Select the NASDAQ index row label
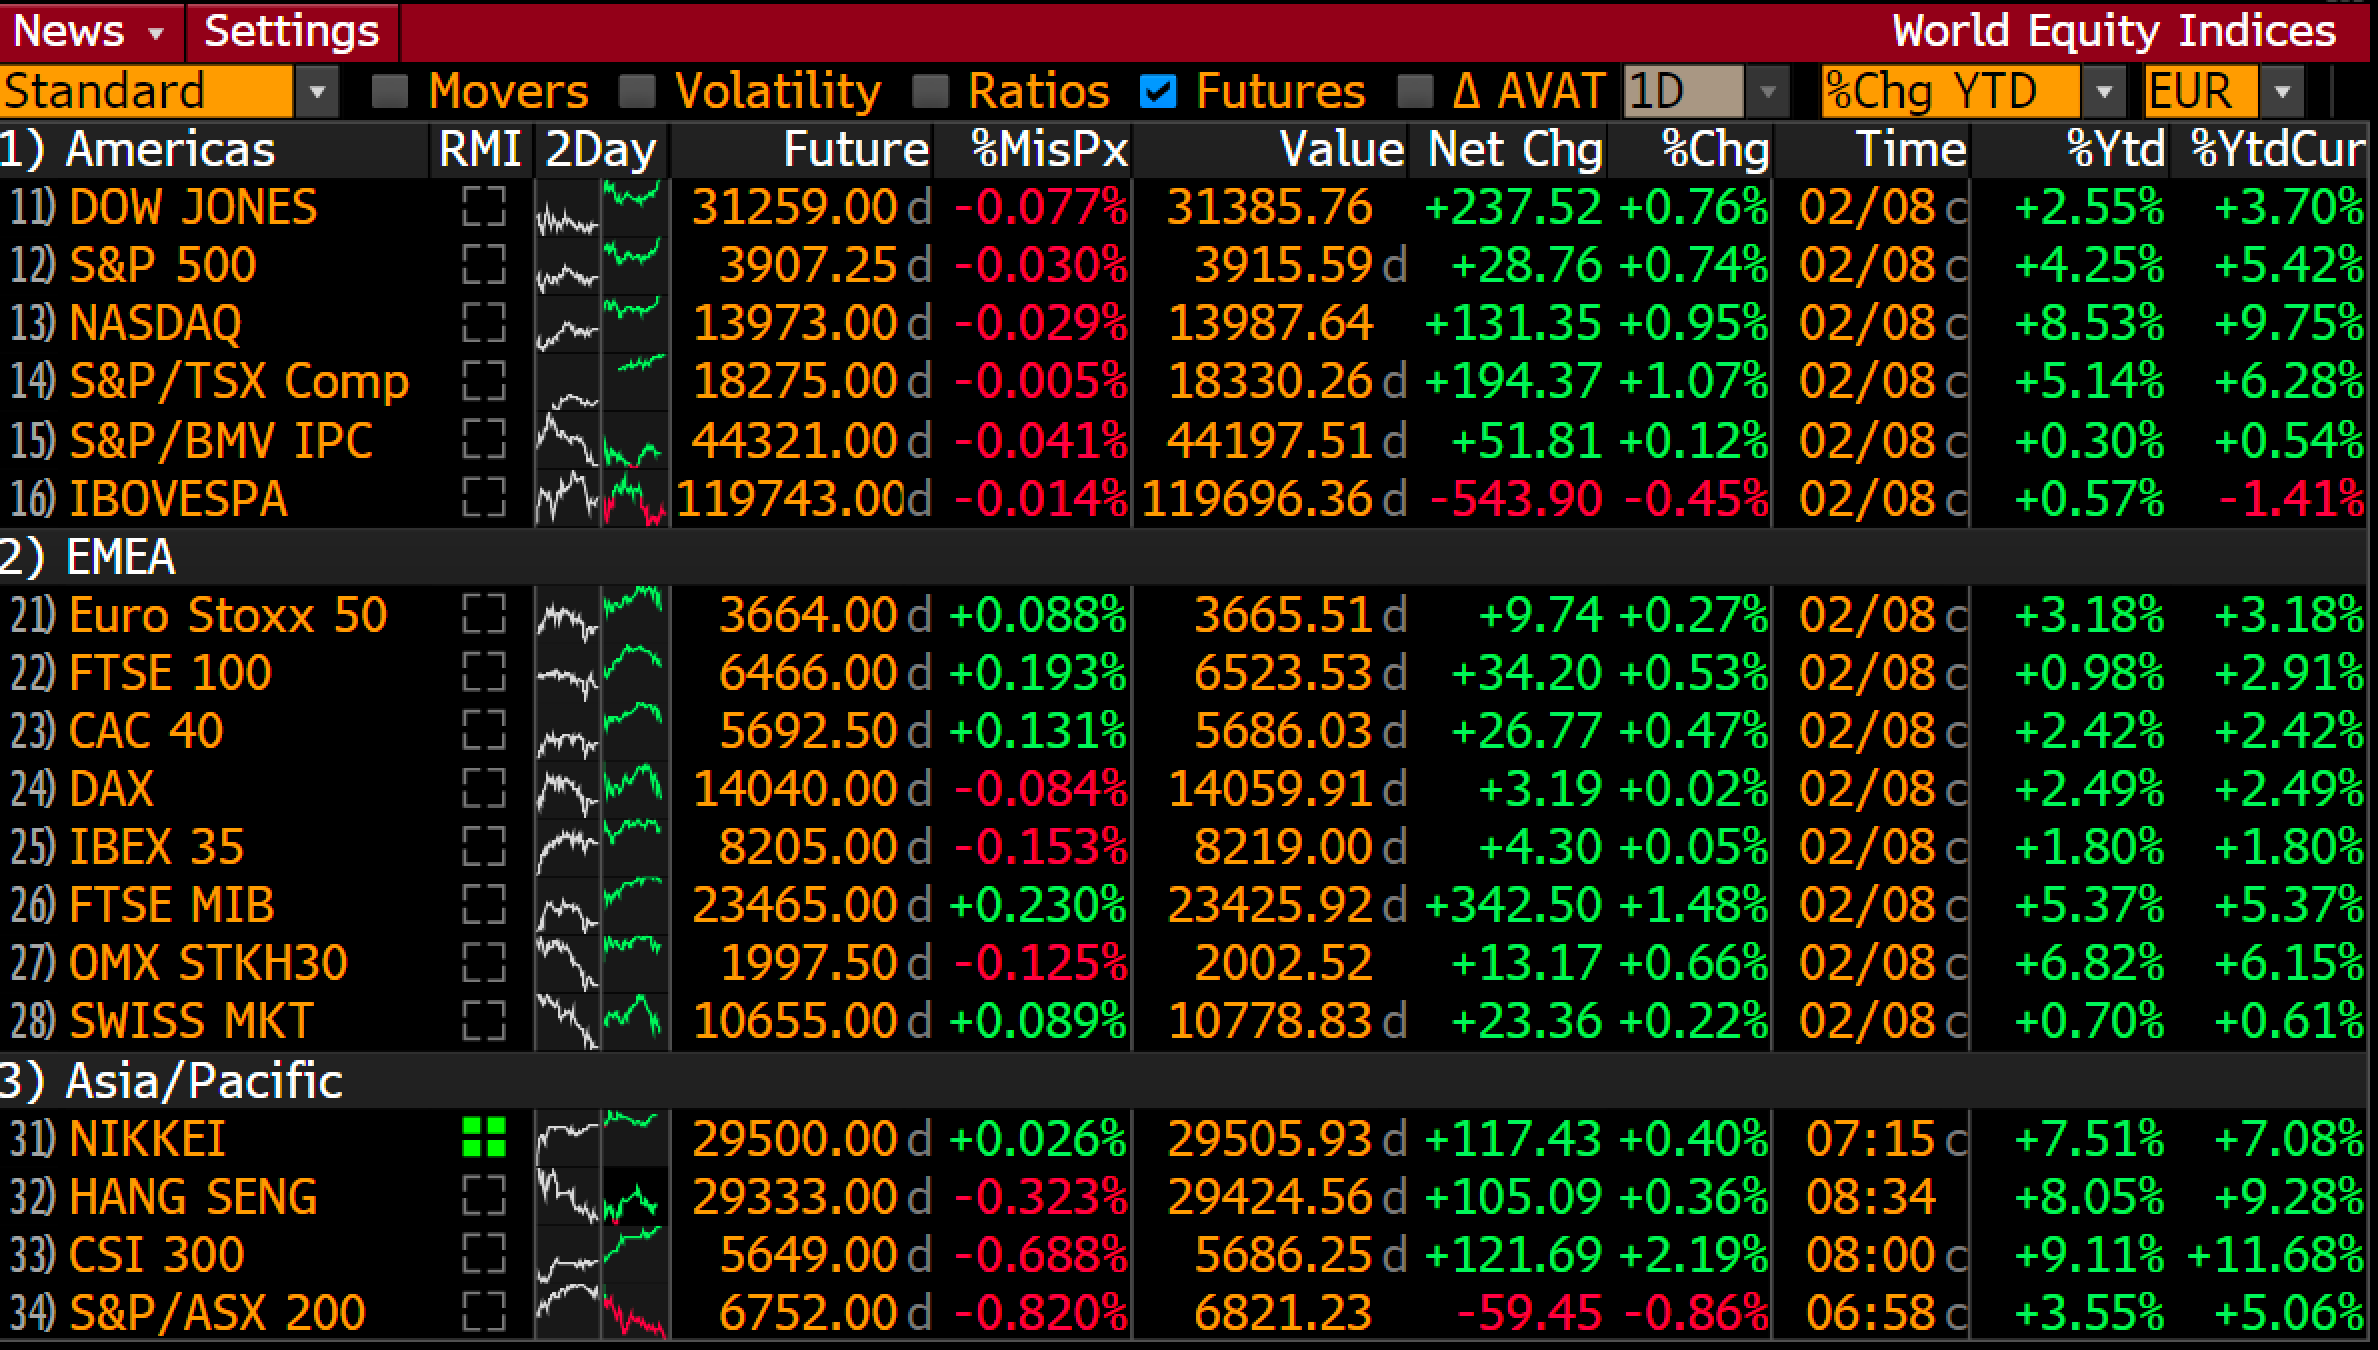The width and height of the screenshot is (2378, 1350). coord(155,322)
